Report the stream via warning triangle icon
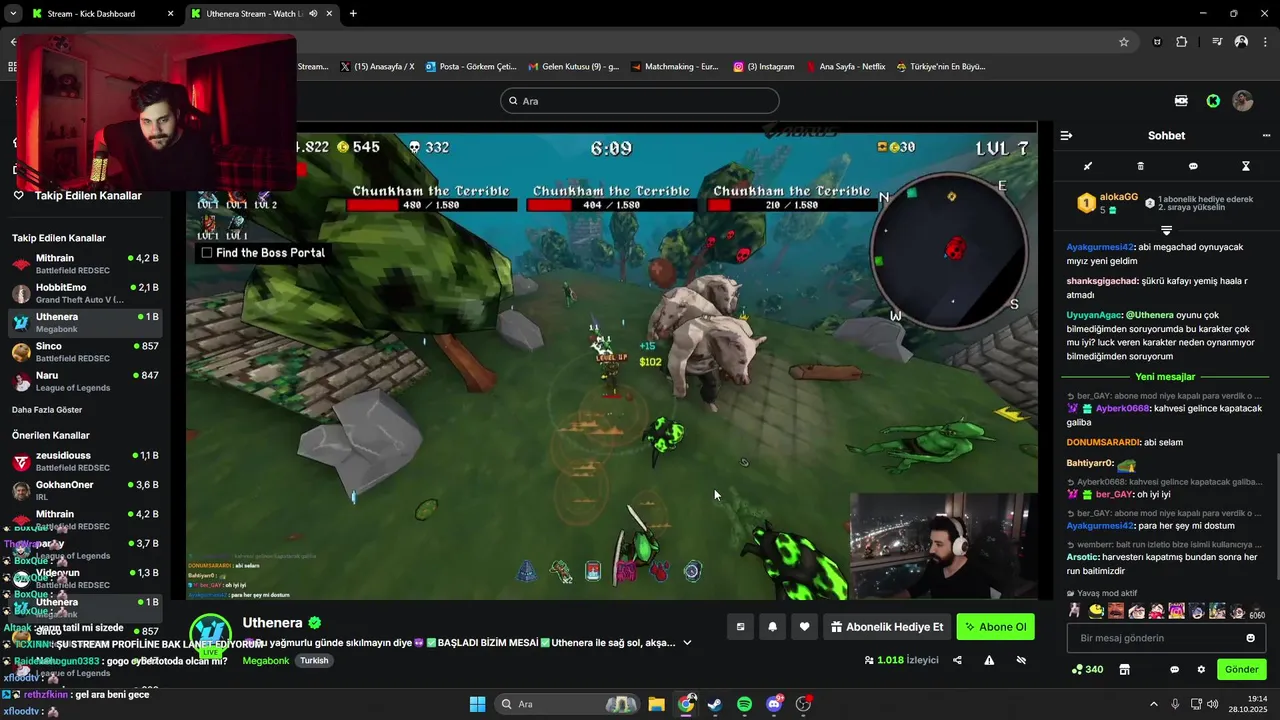The image size is (1280, 720). click(989, 660)
